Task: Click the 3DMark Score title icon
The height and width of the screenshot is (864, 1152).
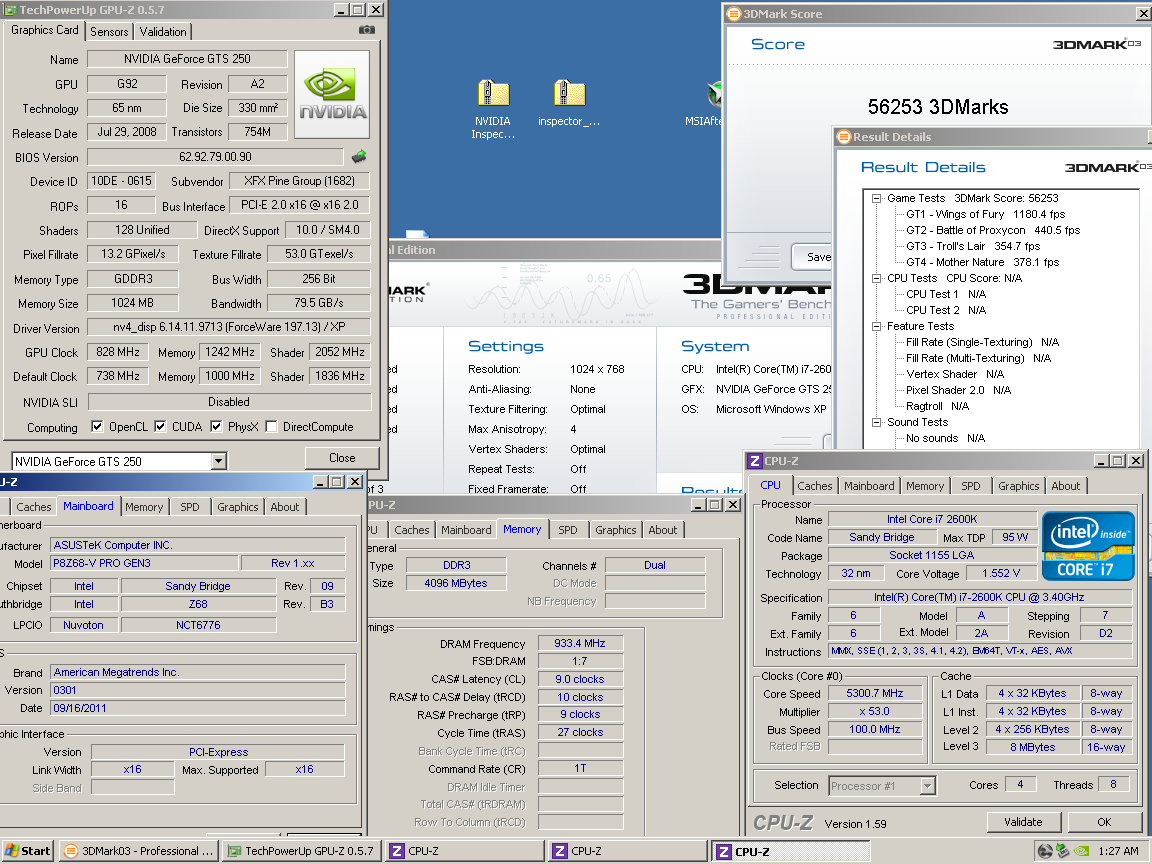Action: pyautogui.click(x=733, y=13)
